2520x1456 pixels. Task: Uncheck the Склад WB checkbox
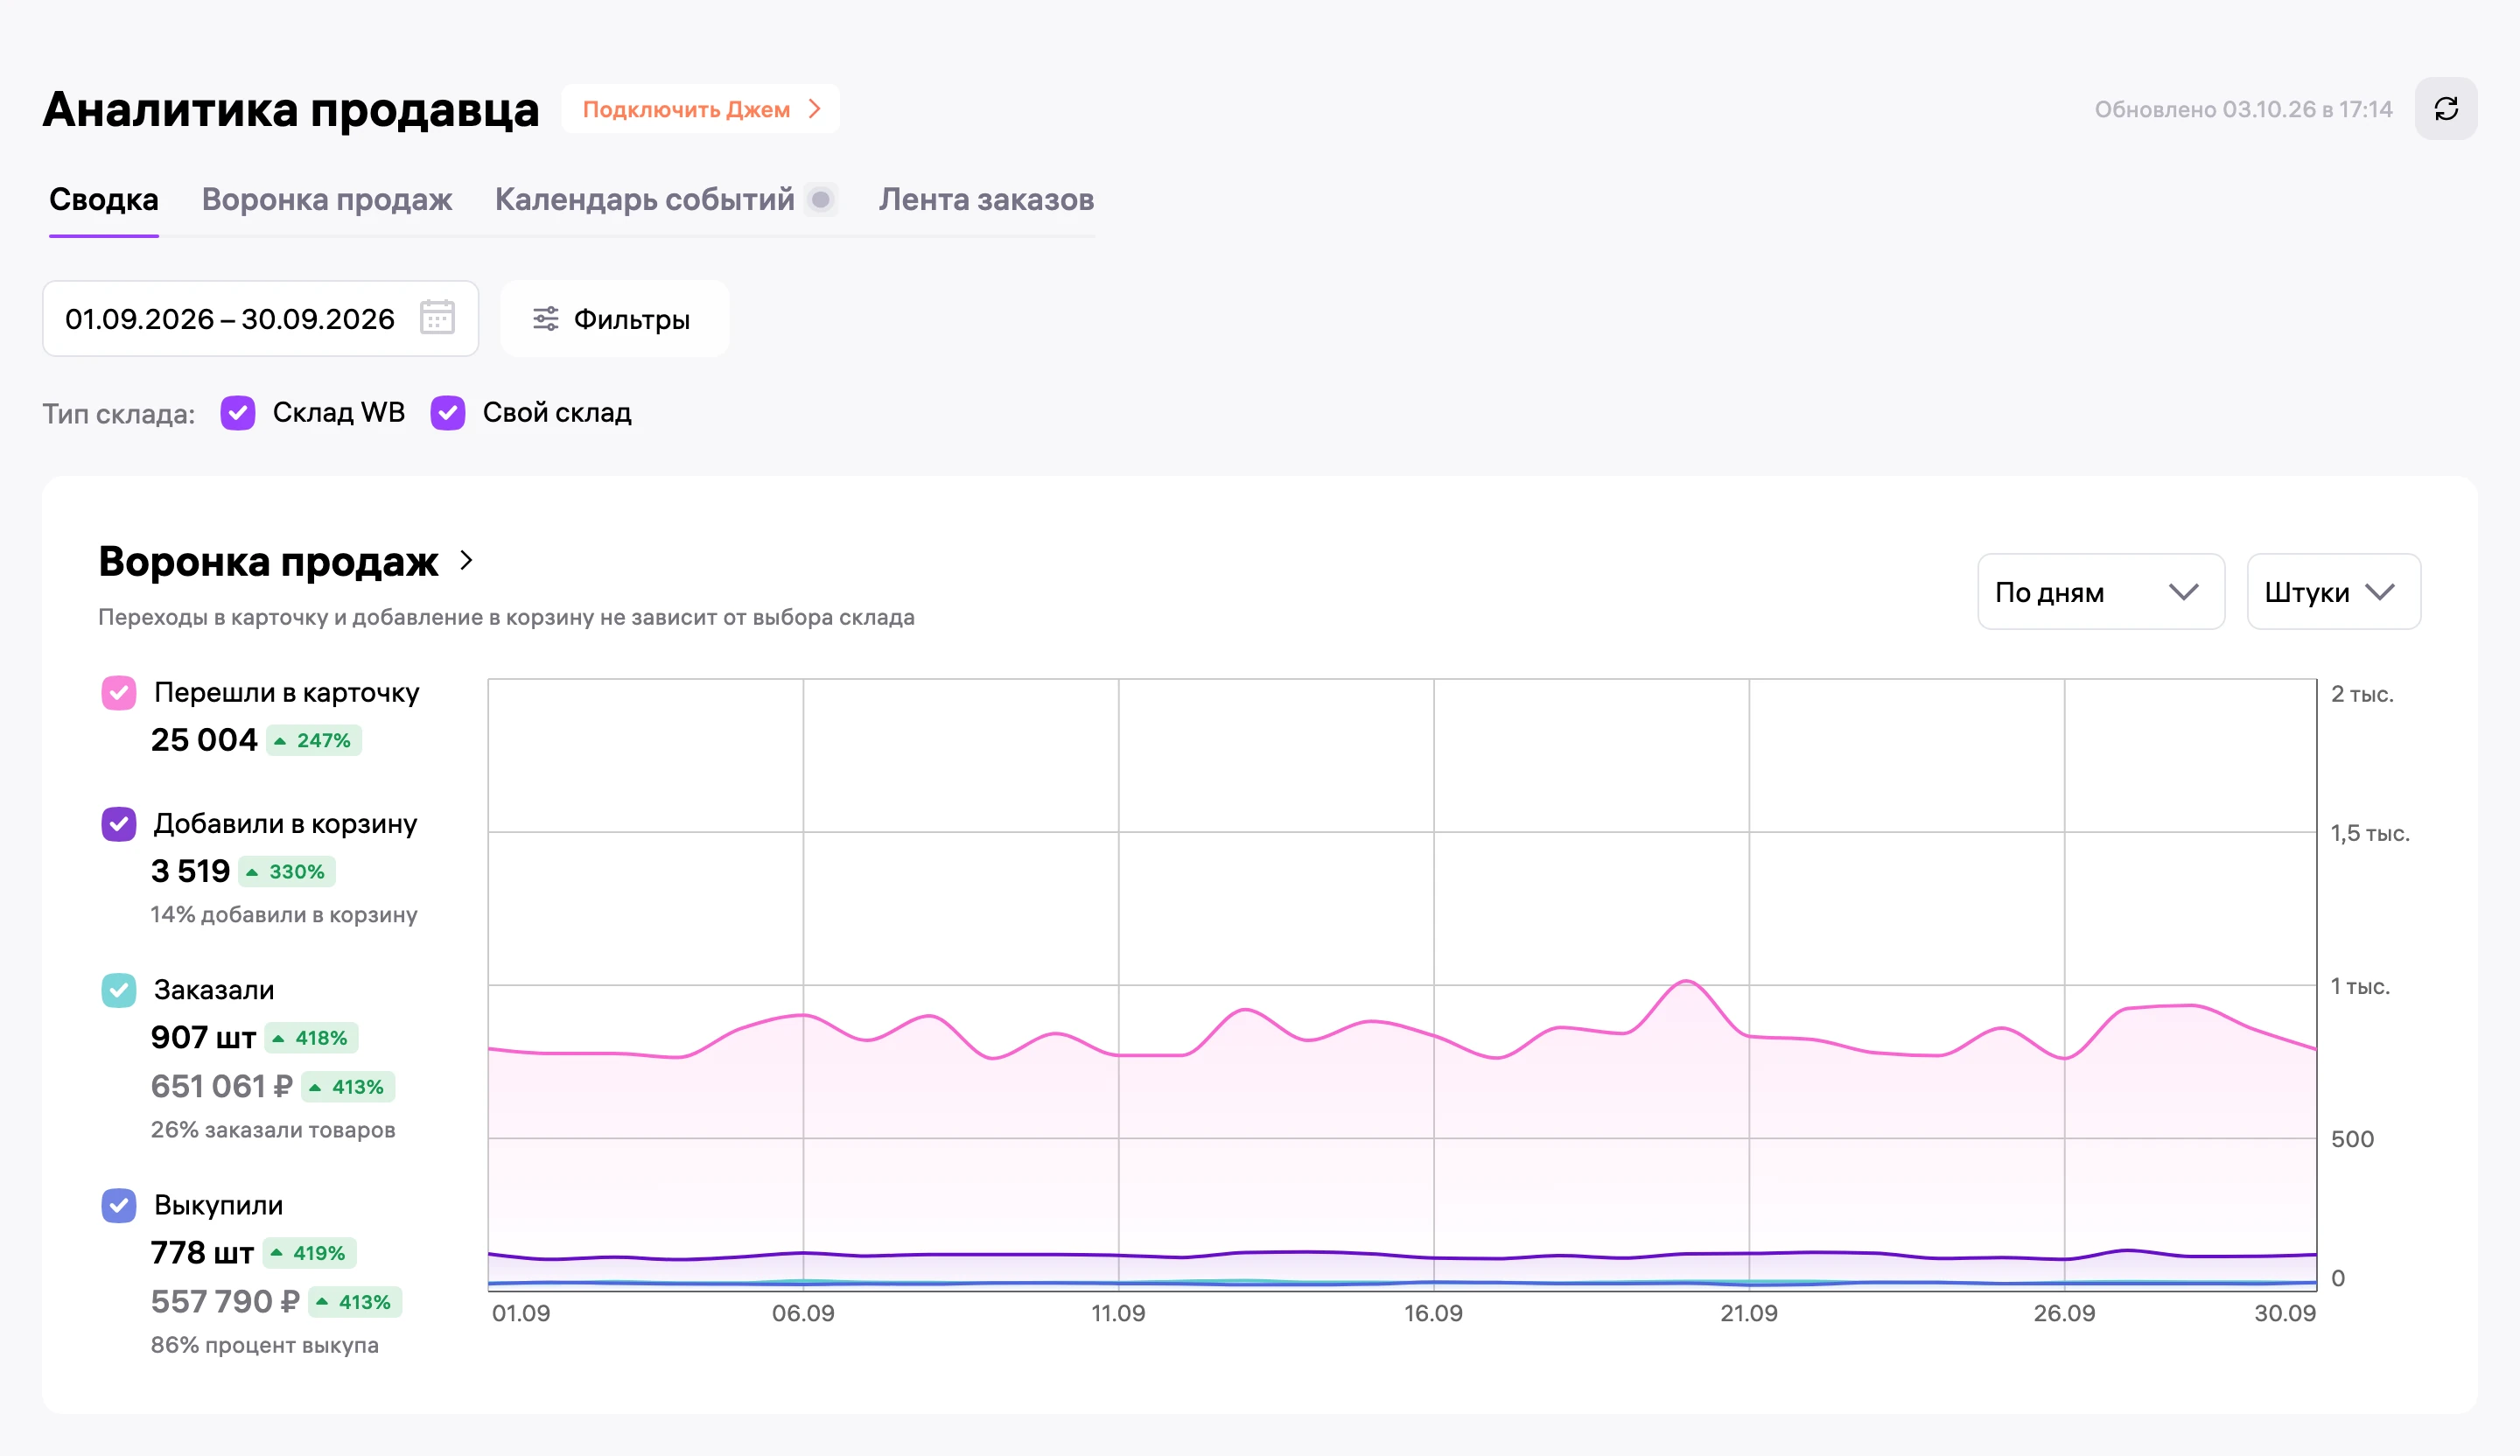pos(238,412)
